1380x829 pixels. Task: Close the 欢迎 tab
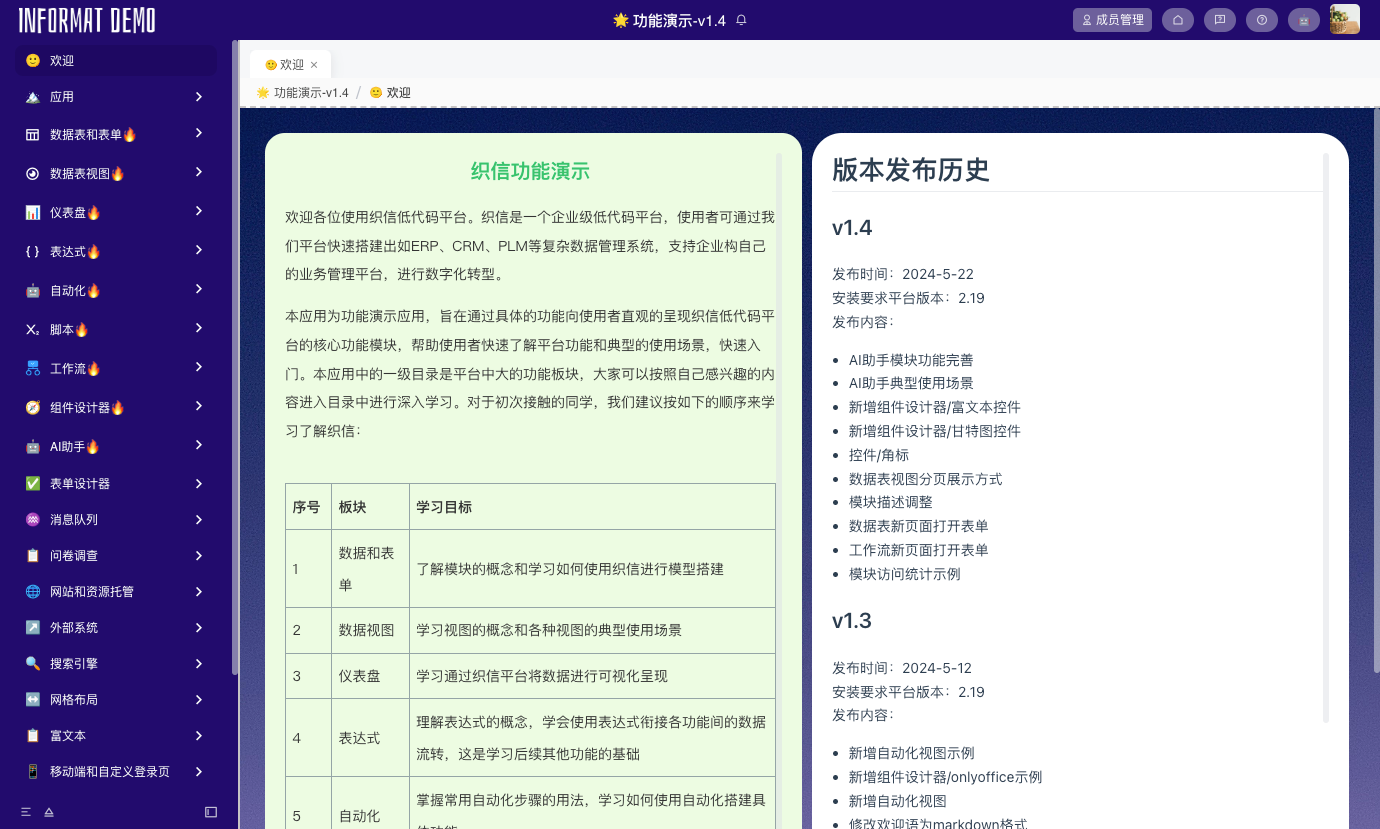pyautogui.click(x=315, y=63)
